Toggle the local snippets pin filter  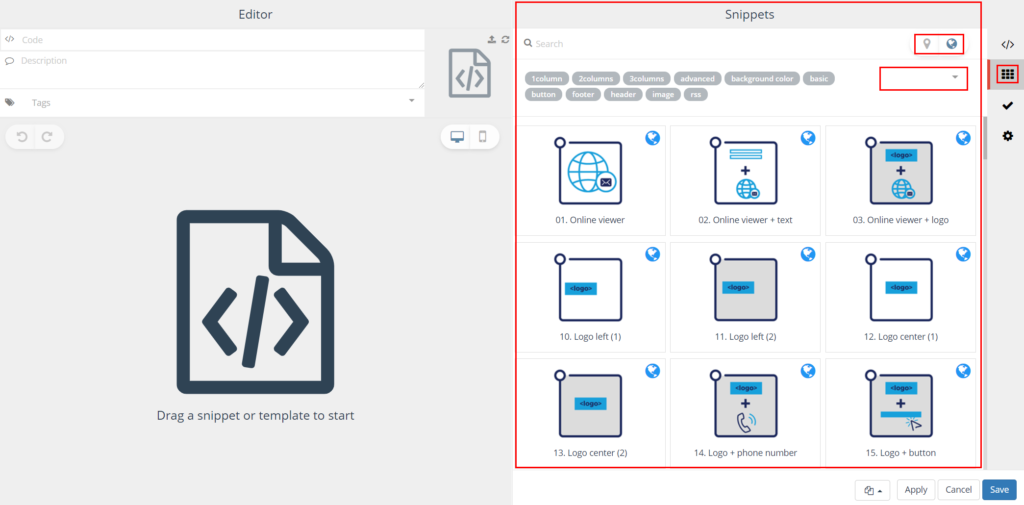926,44
